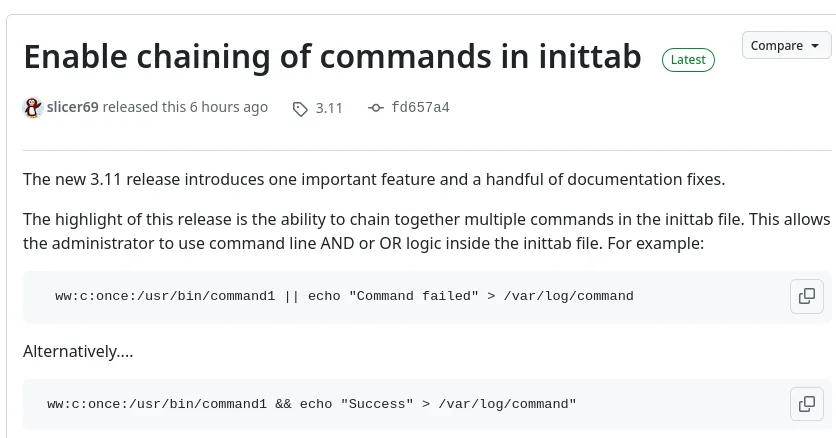This screenshot has width=836, height=438.
Task: Open the 'Enable chaining of commands in inittab' release title
Action: [x=332, y=56]
